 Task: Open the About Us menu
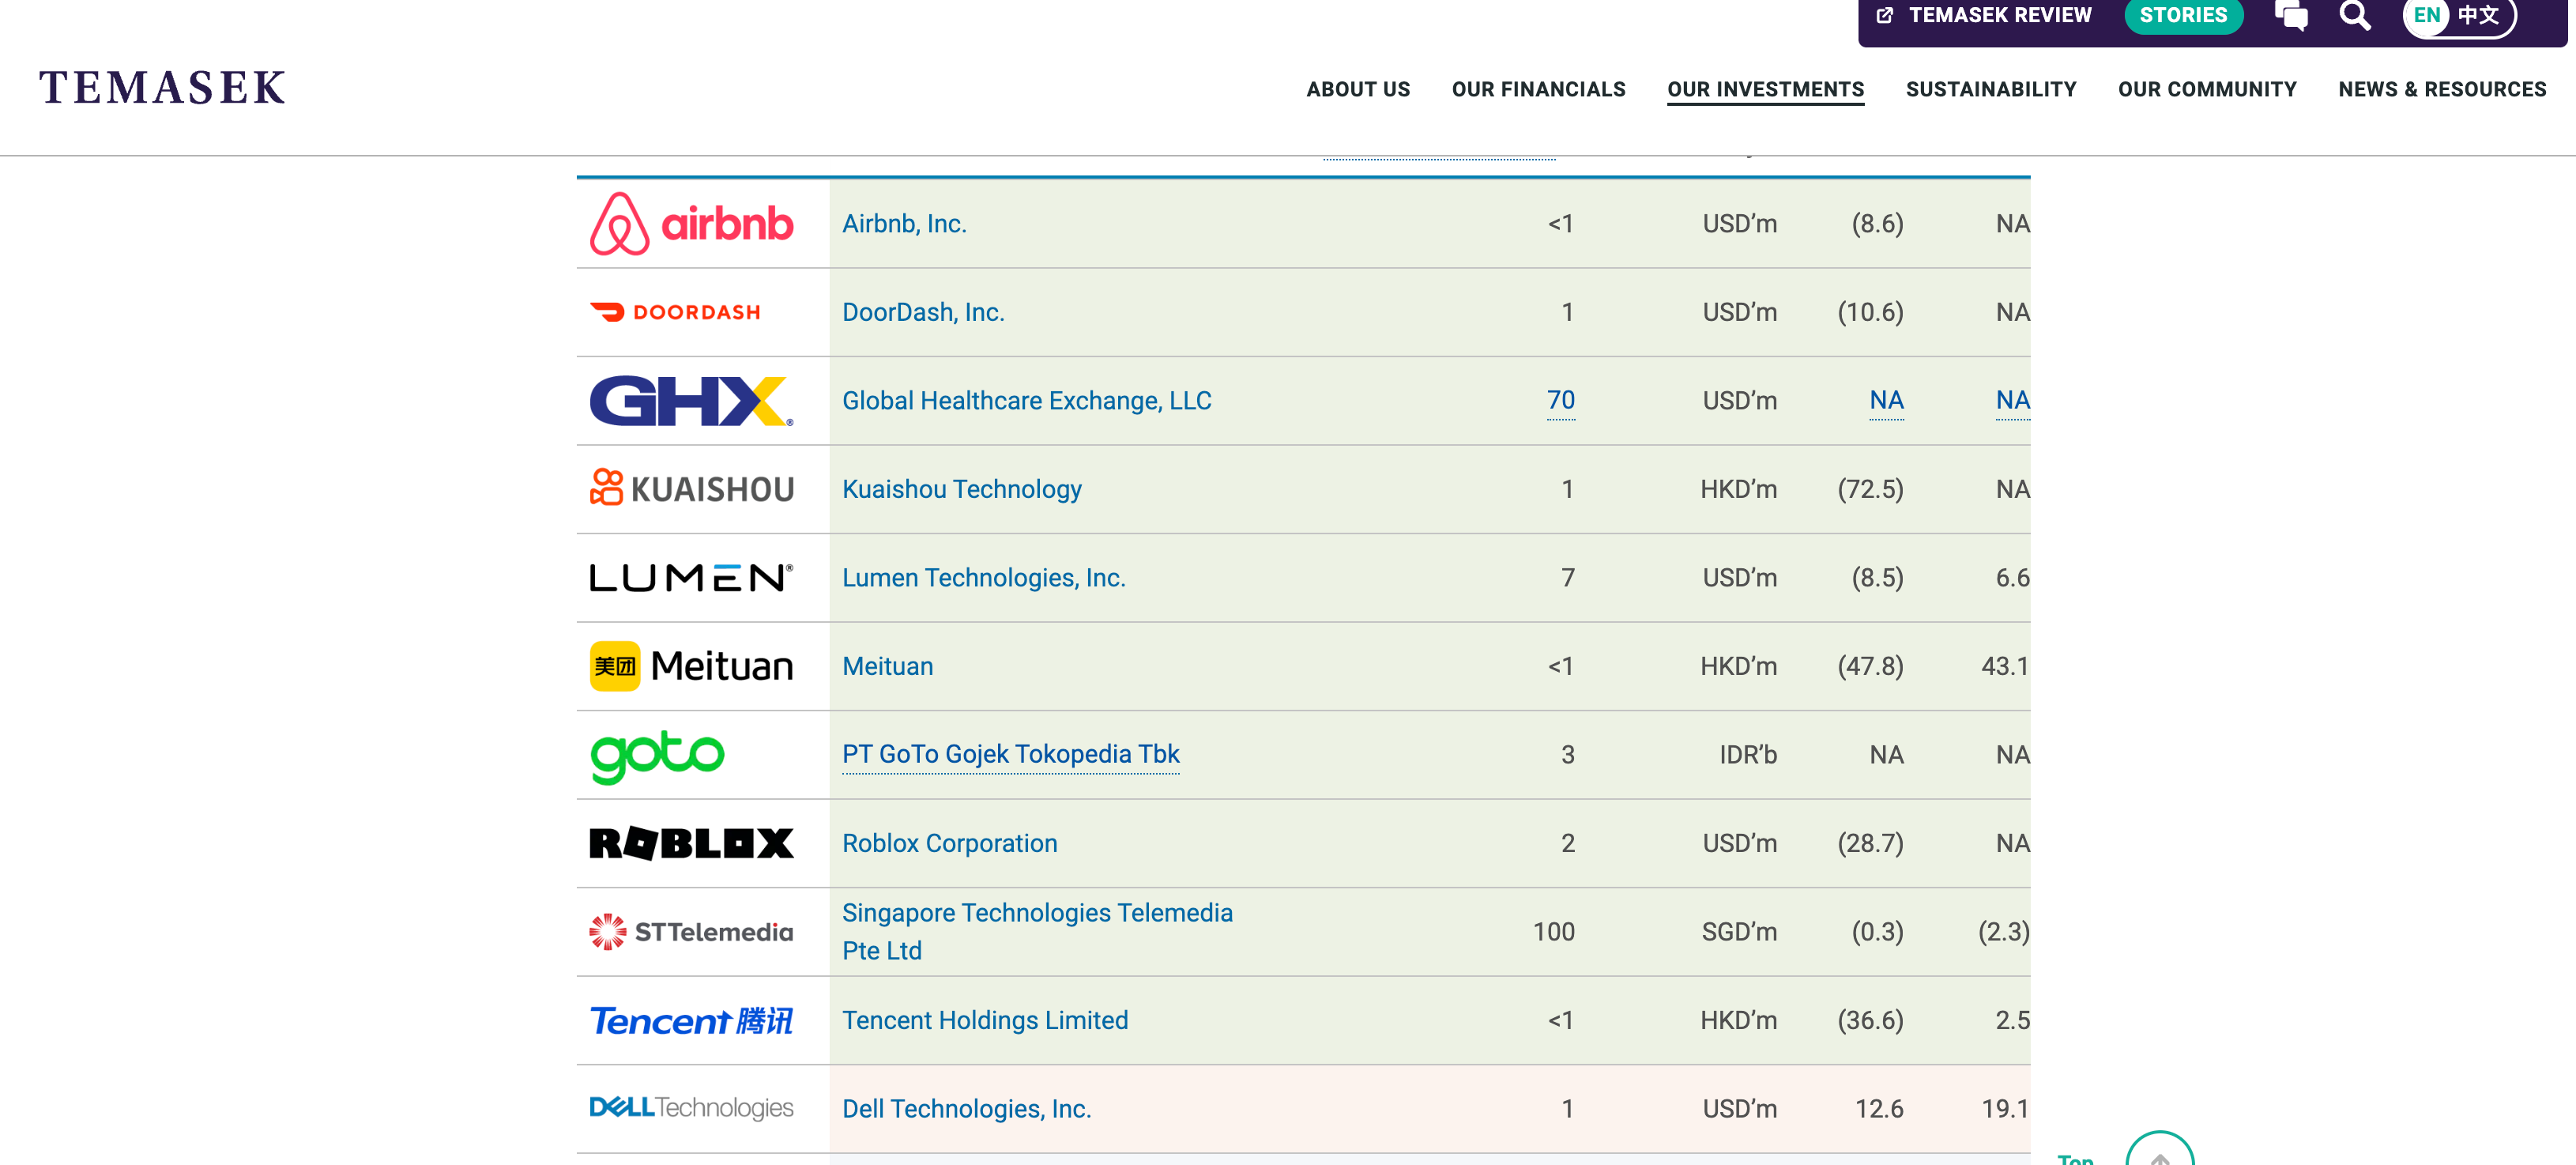point(1358,89)
